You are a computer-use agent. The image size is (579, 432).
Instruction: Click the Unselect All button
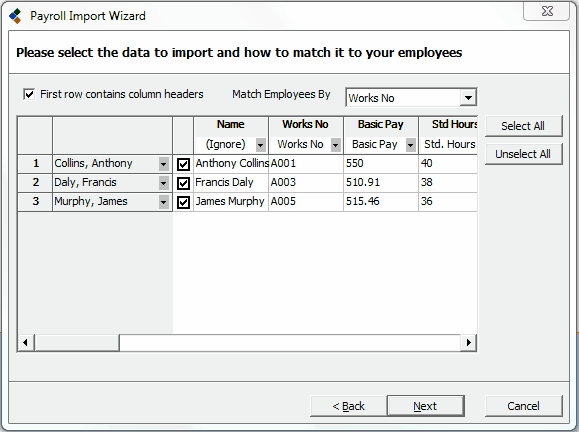(x=523, y=154)
